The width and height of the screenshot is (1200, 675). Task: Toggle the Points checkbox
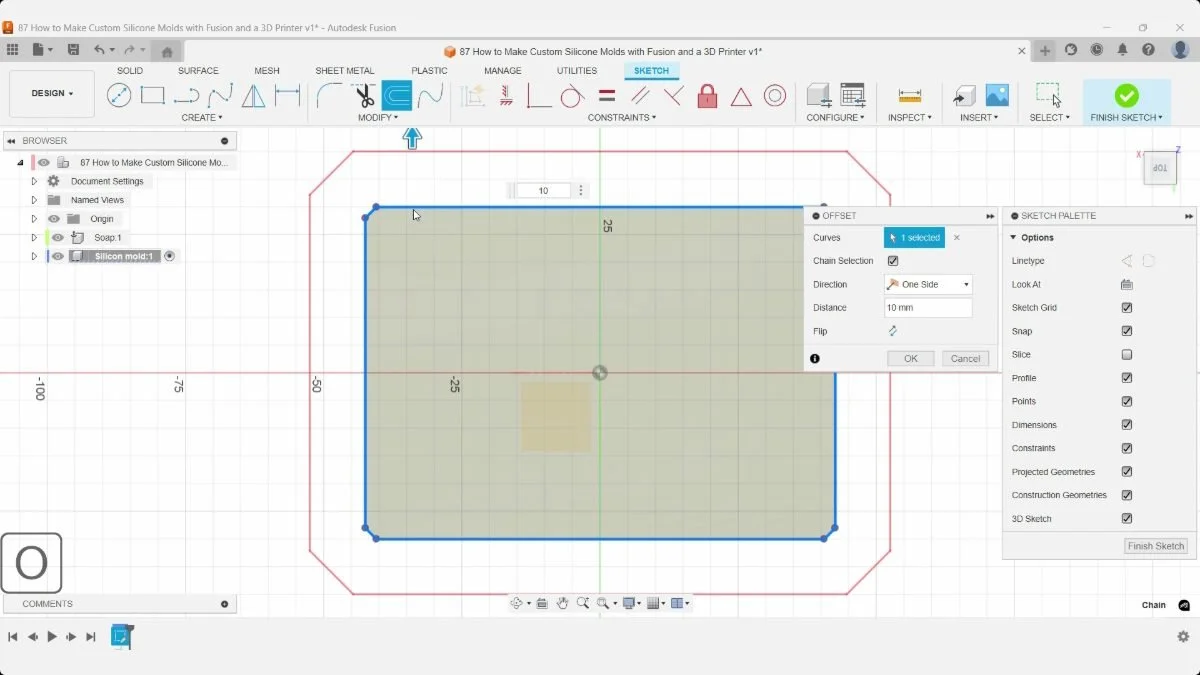pyautogui.click(x=1127, y=402)
